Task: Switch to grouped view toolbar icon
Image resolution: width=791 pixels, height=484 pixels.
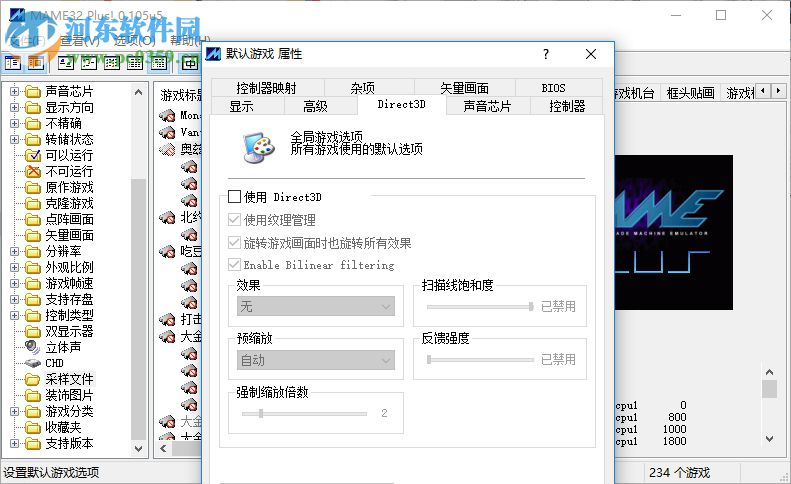Action: (159, 63)
